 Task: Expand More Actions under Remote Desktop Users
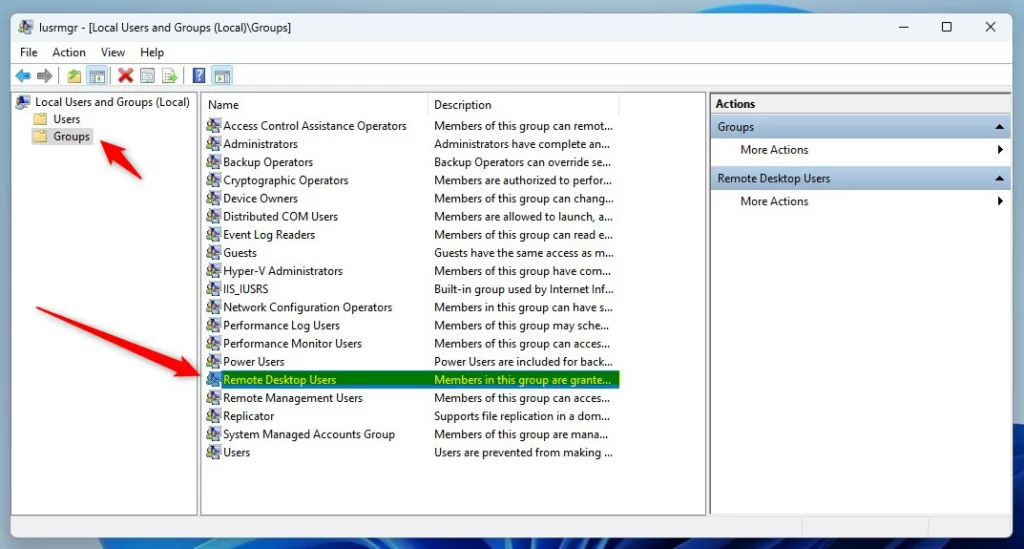pos(774,201)
